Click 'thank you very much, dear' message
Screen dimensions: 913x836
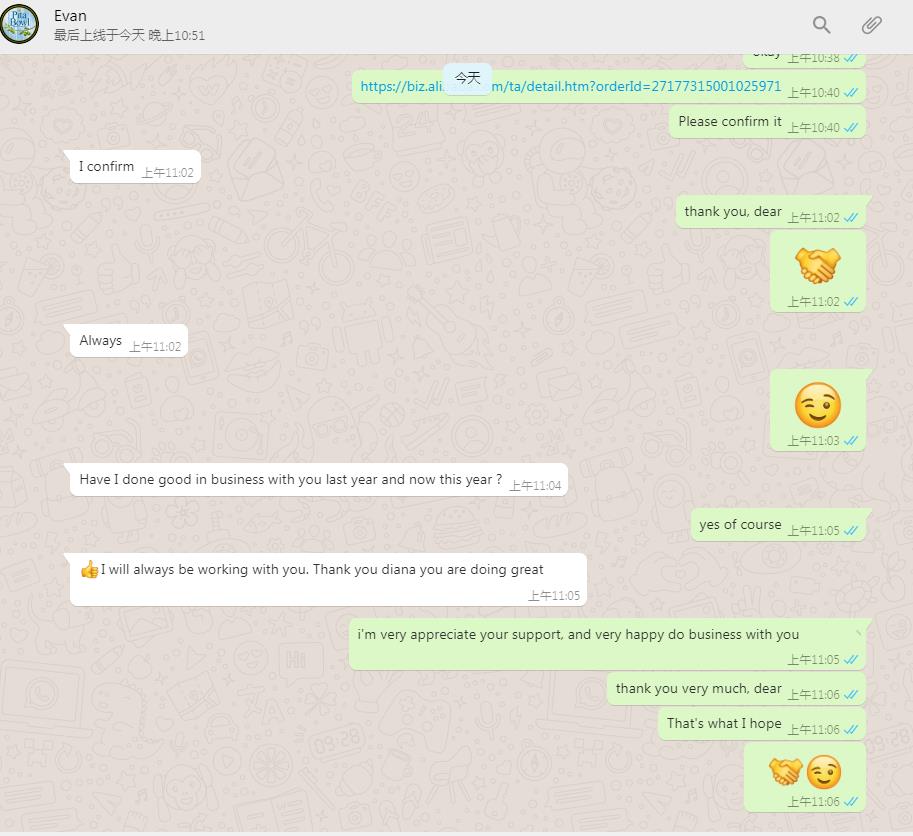click(x=737, y=689)
